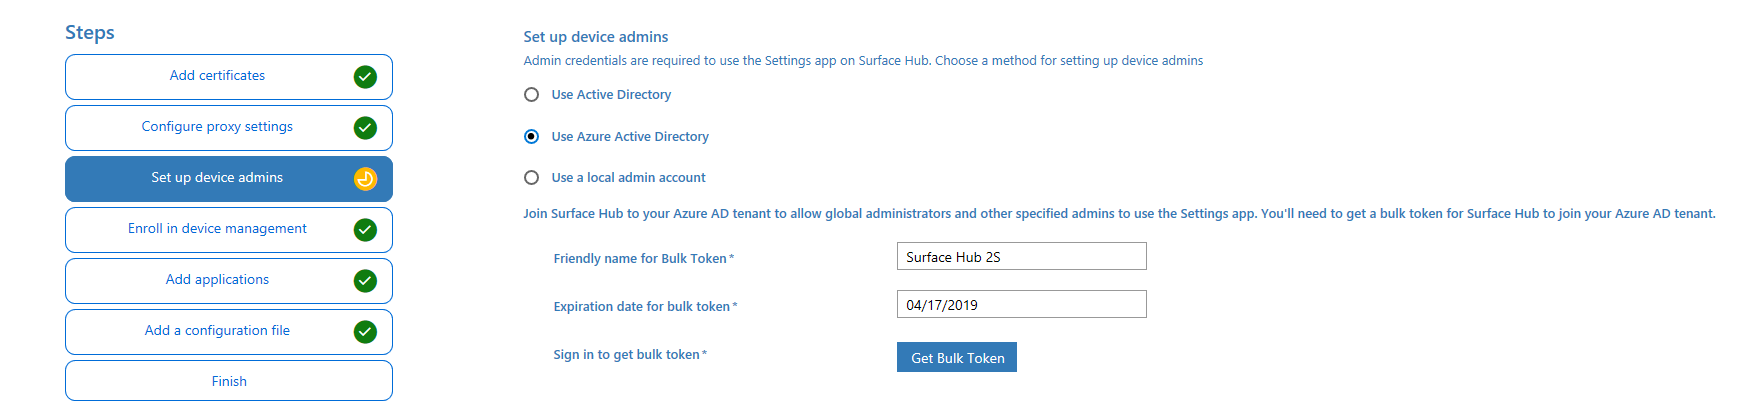
Task: Open the Finish step
Action: coord(229,381)
